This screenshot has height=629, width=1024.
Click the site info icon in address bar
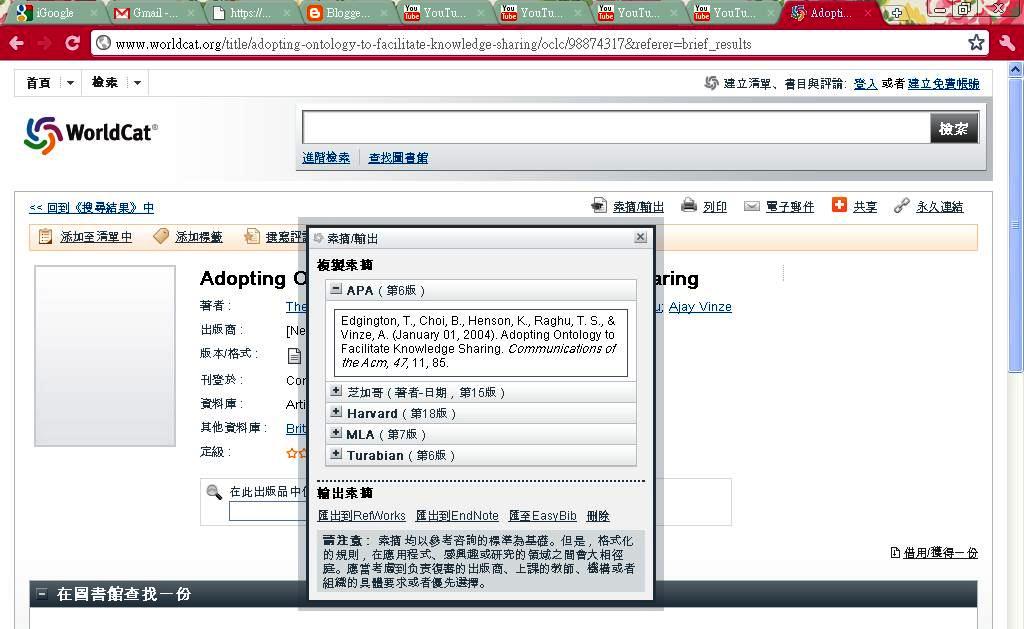[x=103, y=43]
